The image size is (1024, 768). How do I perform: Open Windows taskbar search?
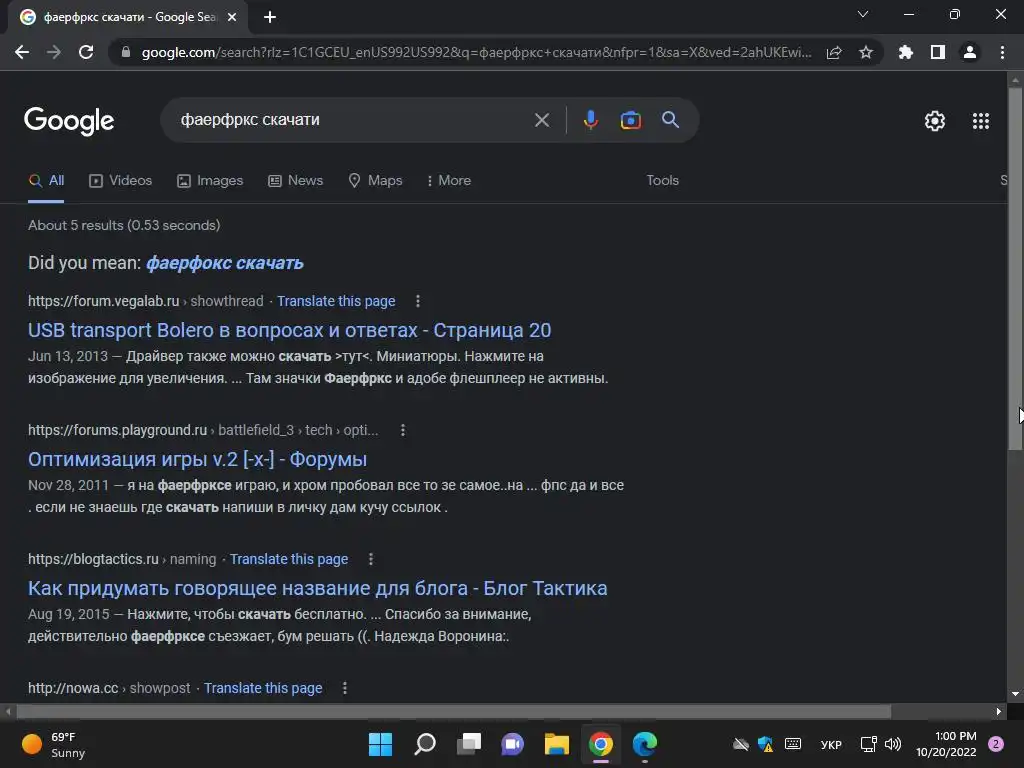click(x=424, y=744)
